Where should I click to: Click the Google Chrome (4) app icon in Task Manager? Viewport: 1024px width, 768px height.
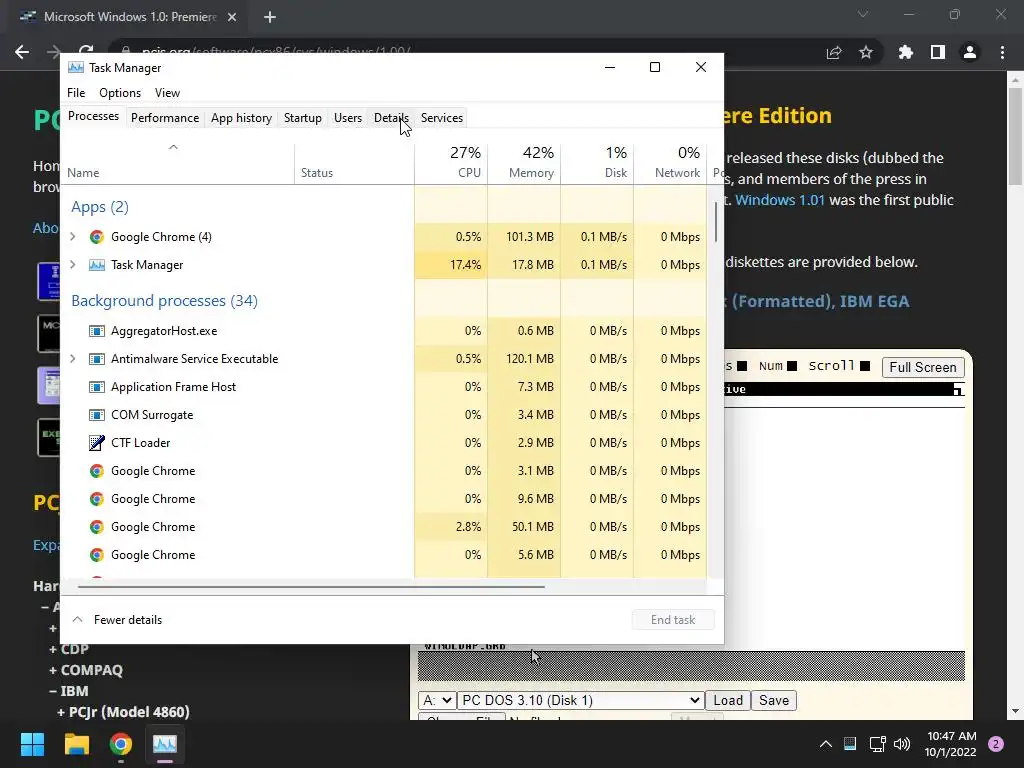[97, 237]
